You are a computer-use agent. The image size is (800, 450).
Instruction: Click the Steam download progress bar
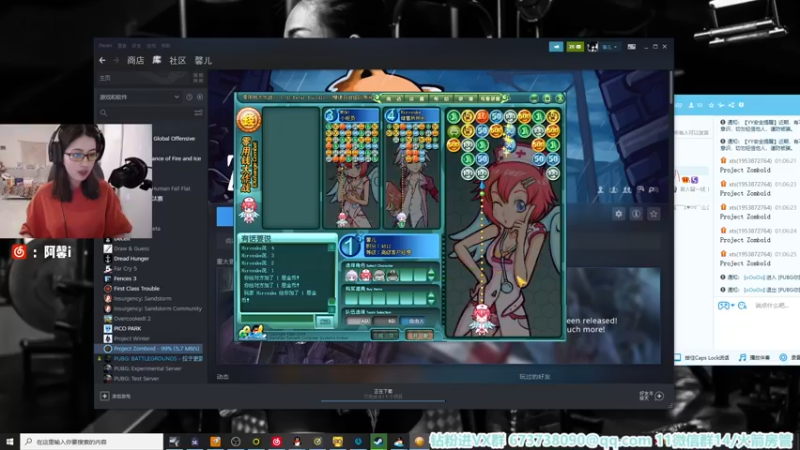tap(383, 401)
